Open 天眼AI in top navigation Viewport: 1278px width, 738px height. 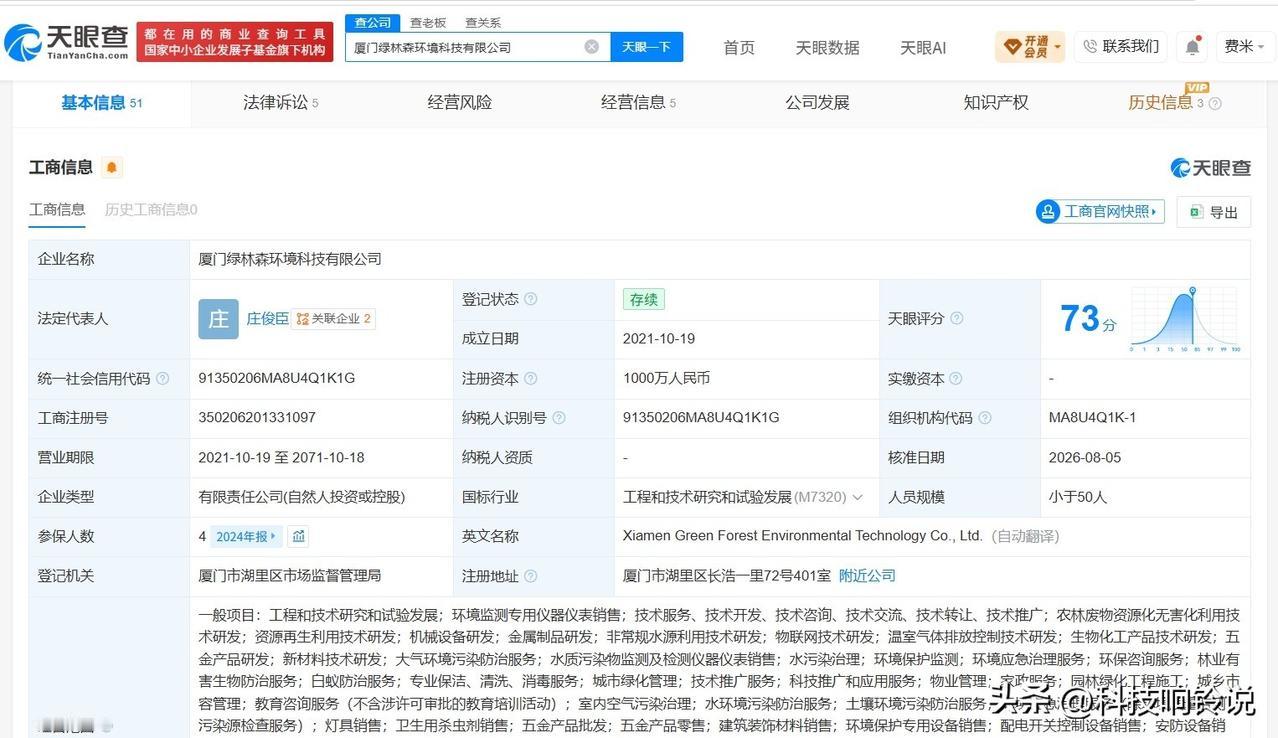click(922, 47)
